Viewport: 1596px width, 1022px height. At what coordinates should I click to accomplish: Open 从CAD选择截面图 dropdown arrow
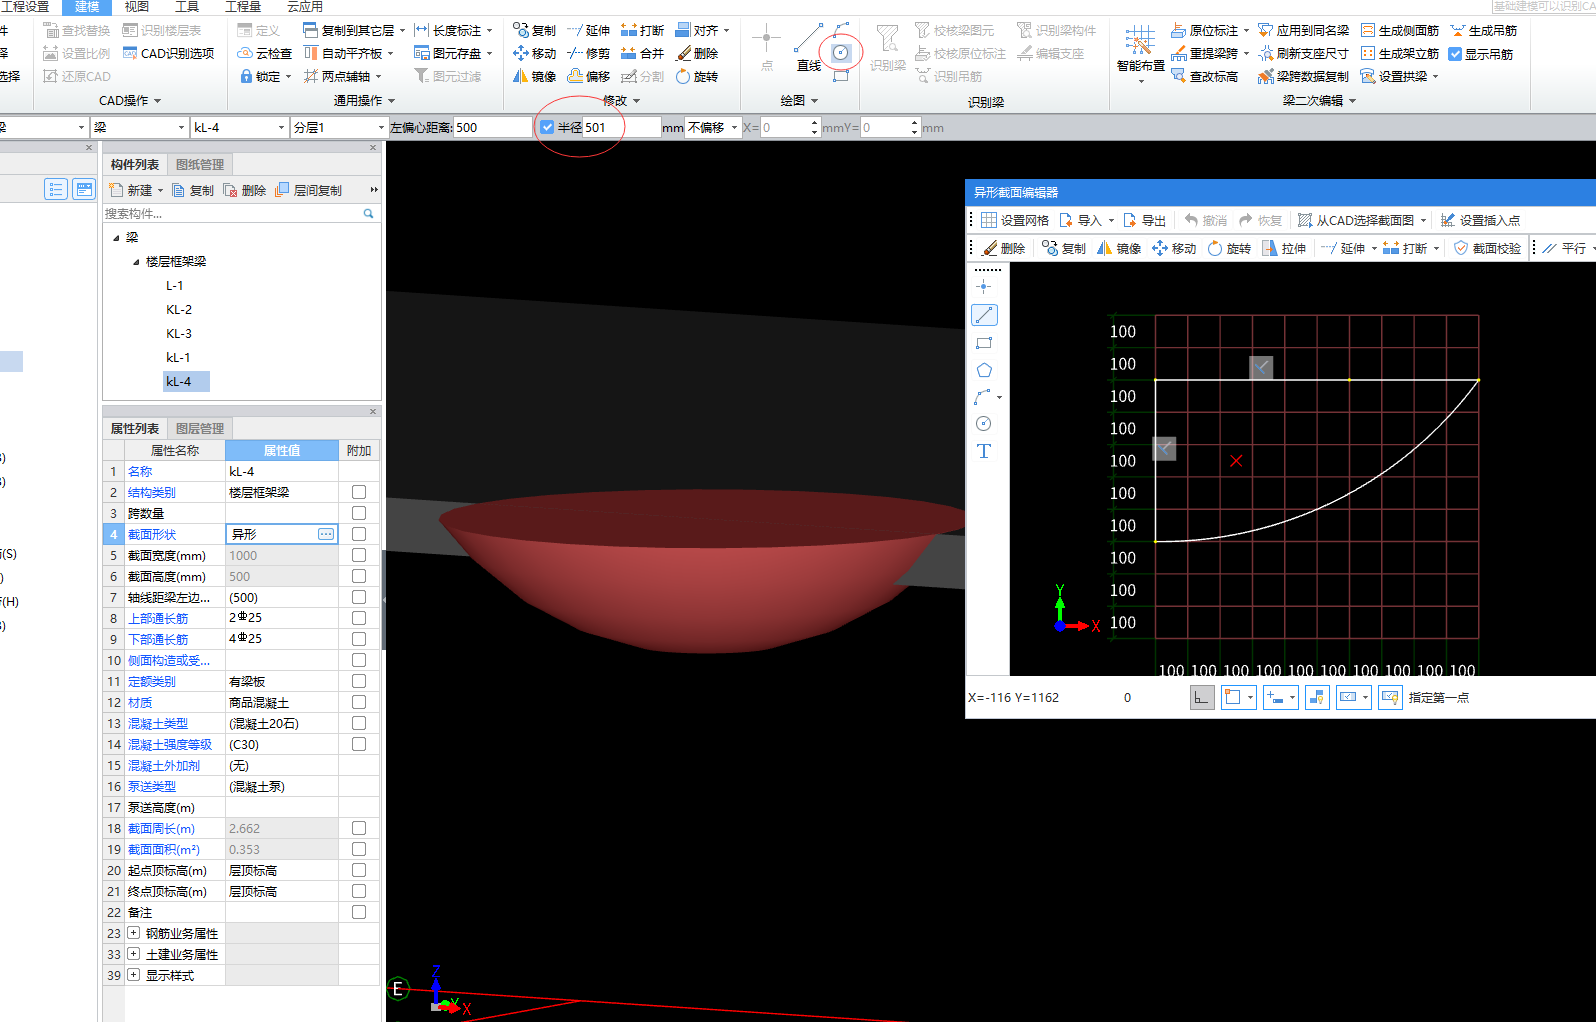(1423, 220)
